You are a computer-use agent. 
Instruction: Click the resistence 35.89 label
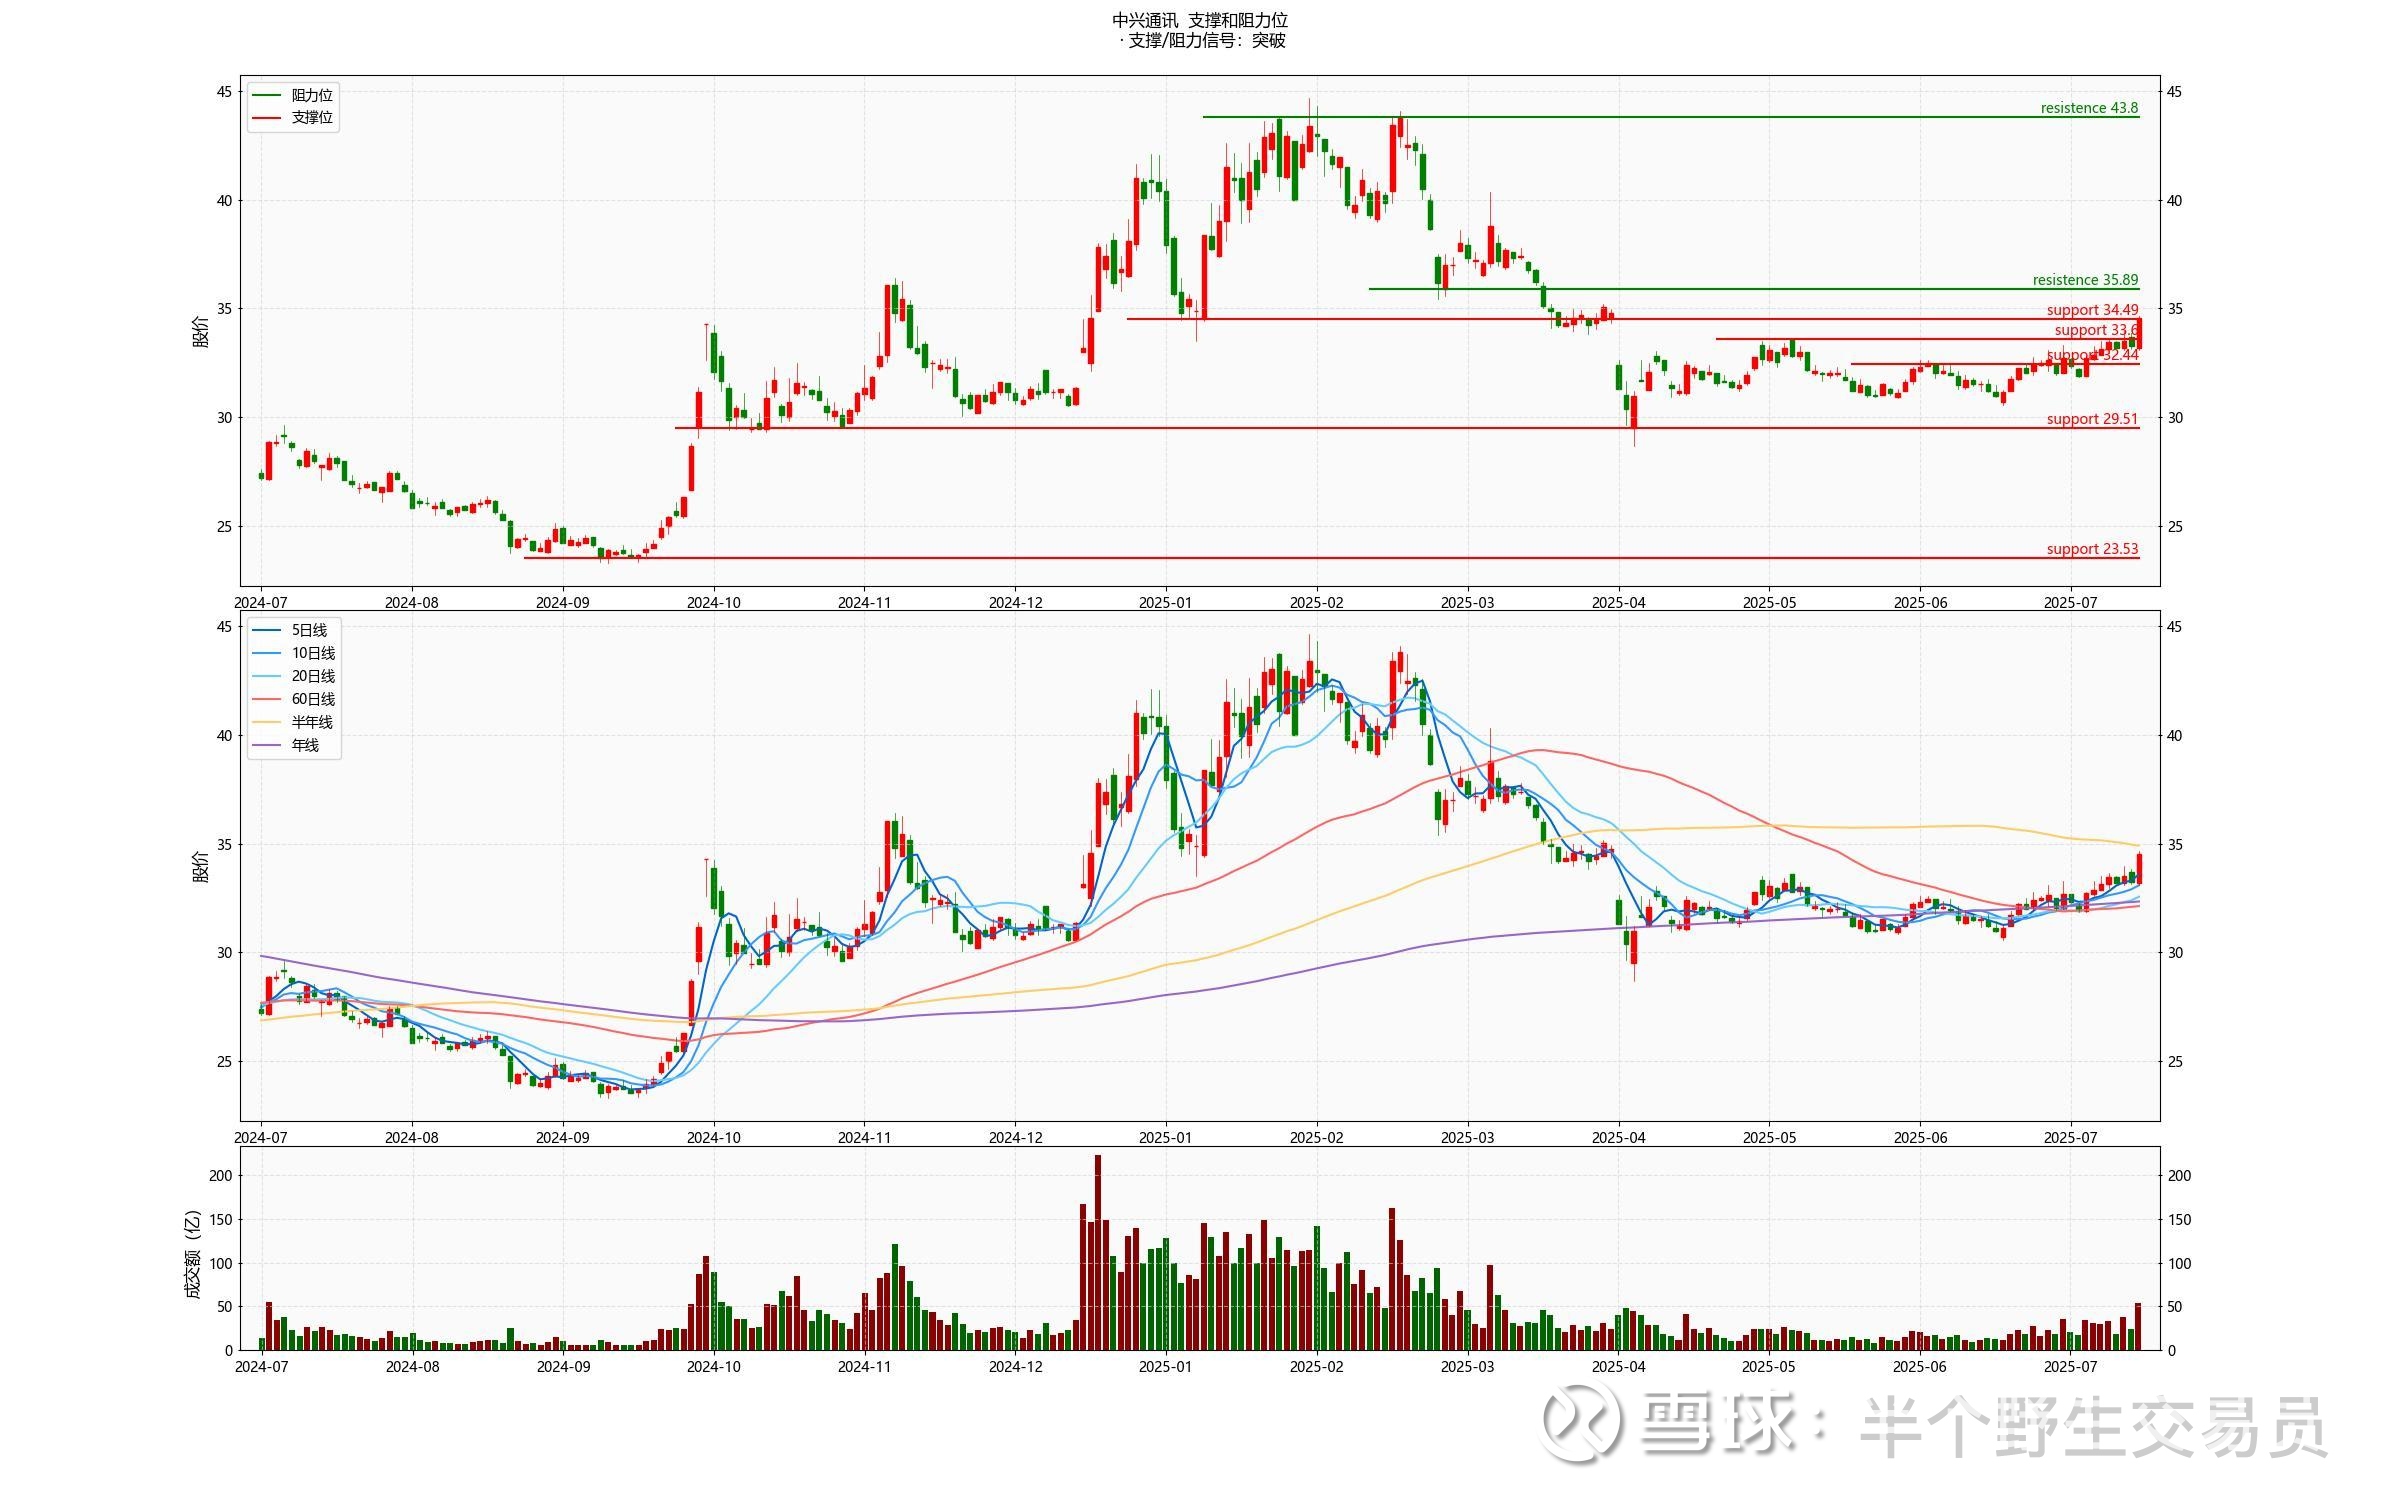click(x=2084, y=280)
